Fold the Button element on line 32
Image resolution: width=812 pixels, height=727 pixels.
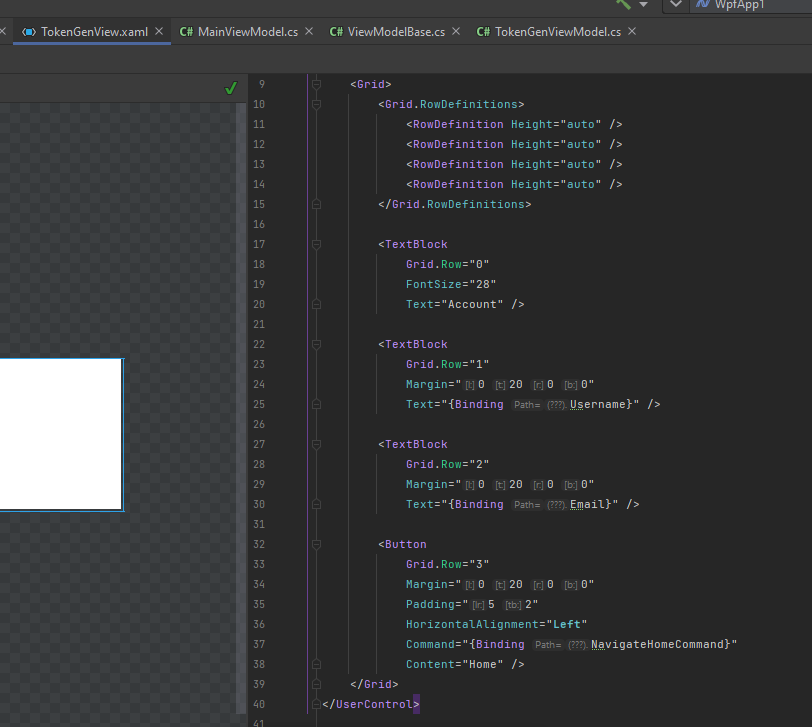316,544
